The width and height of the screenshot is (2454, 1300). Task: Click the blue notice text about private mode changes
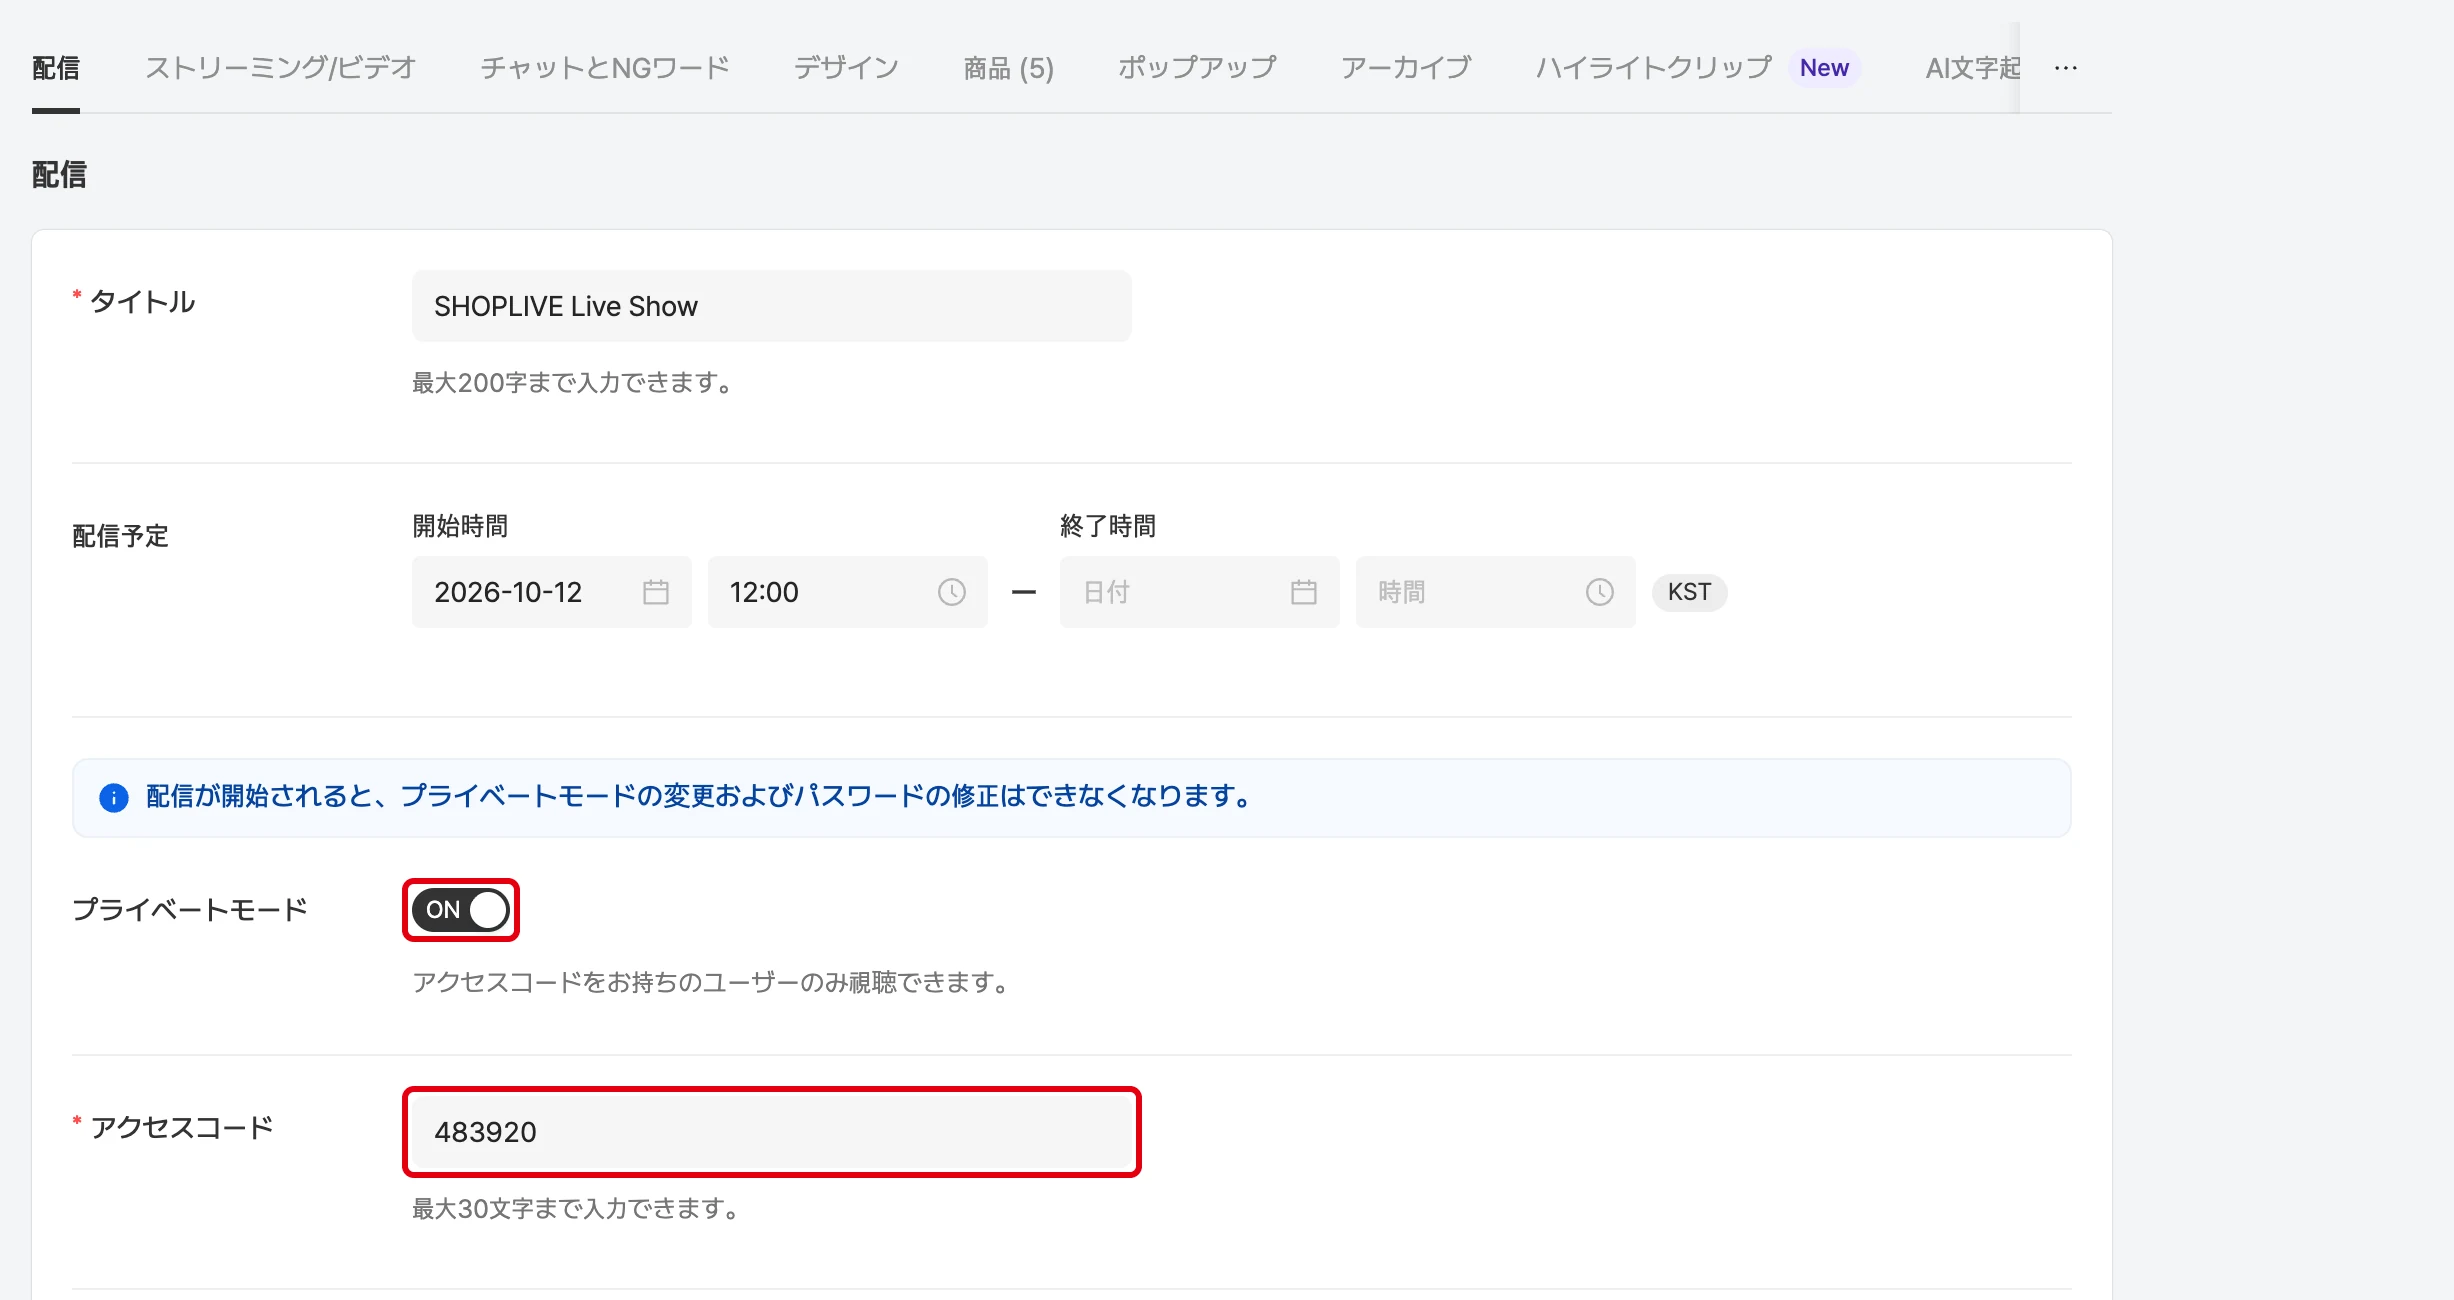click(700, 797)
